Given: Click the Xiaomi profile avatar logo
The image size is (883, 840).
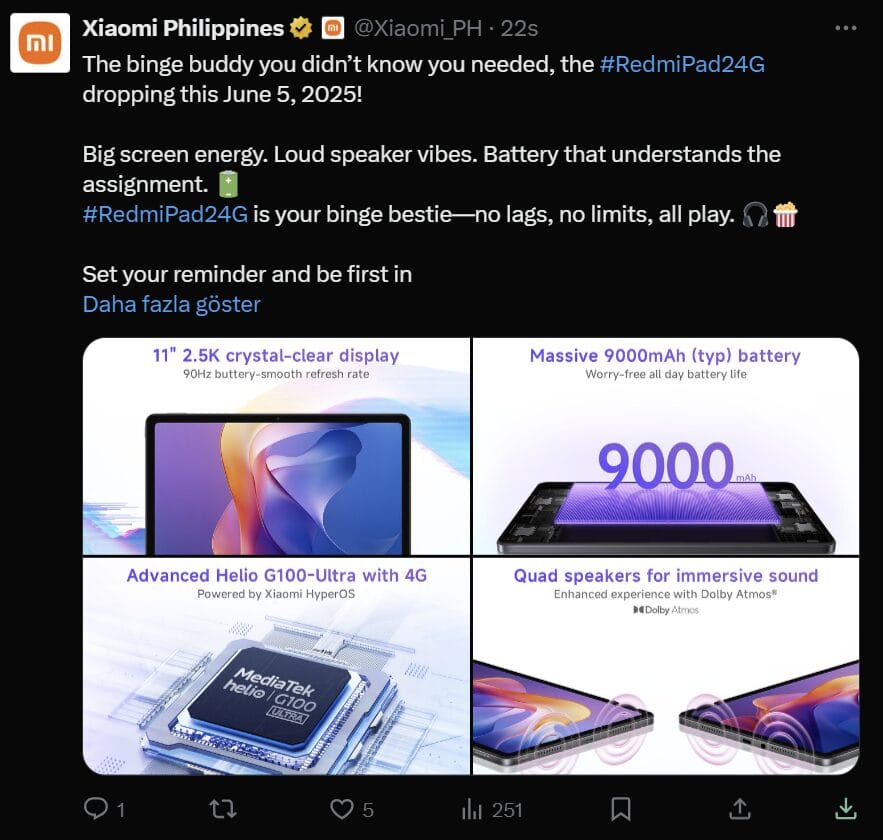Looking at the screenshot, I should pos(39,44).
